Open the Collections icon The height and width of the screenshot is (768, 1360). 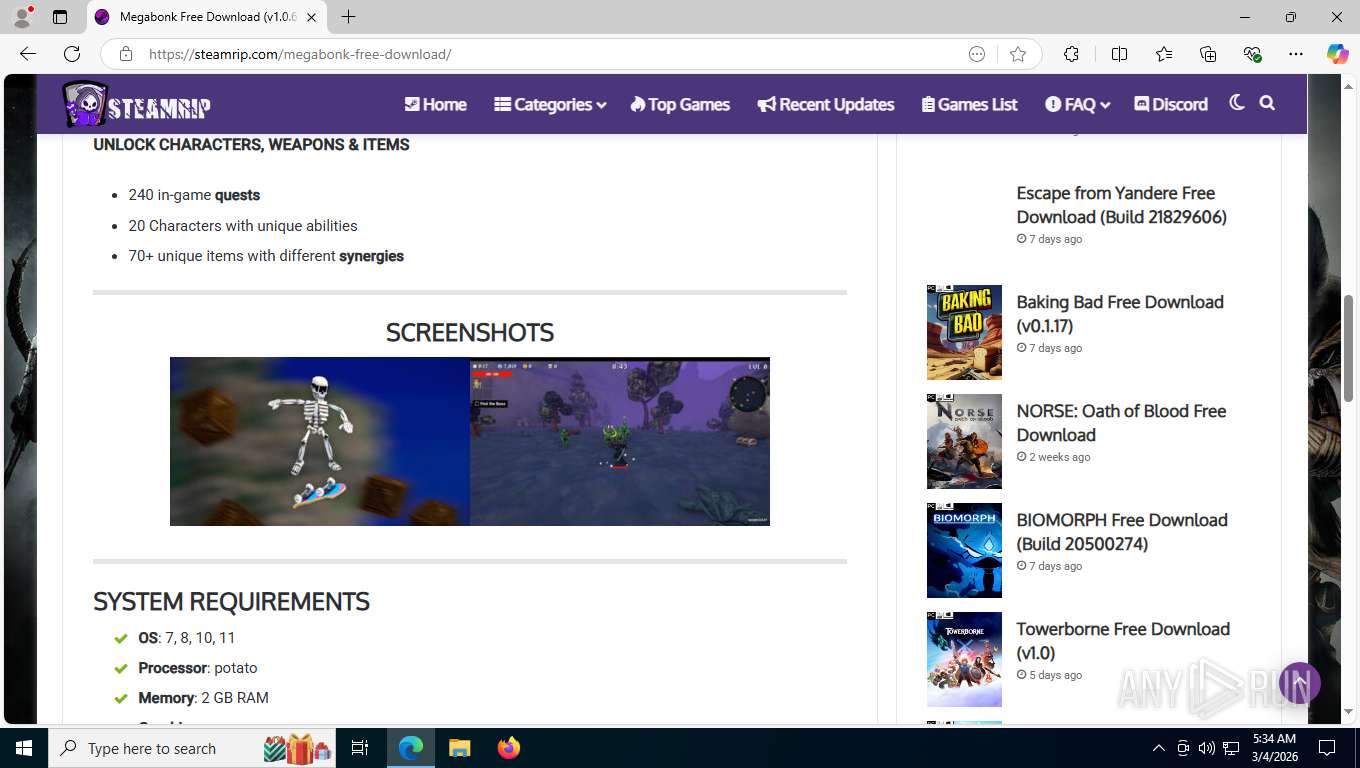(x=1208, y=54)
